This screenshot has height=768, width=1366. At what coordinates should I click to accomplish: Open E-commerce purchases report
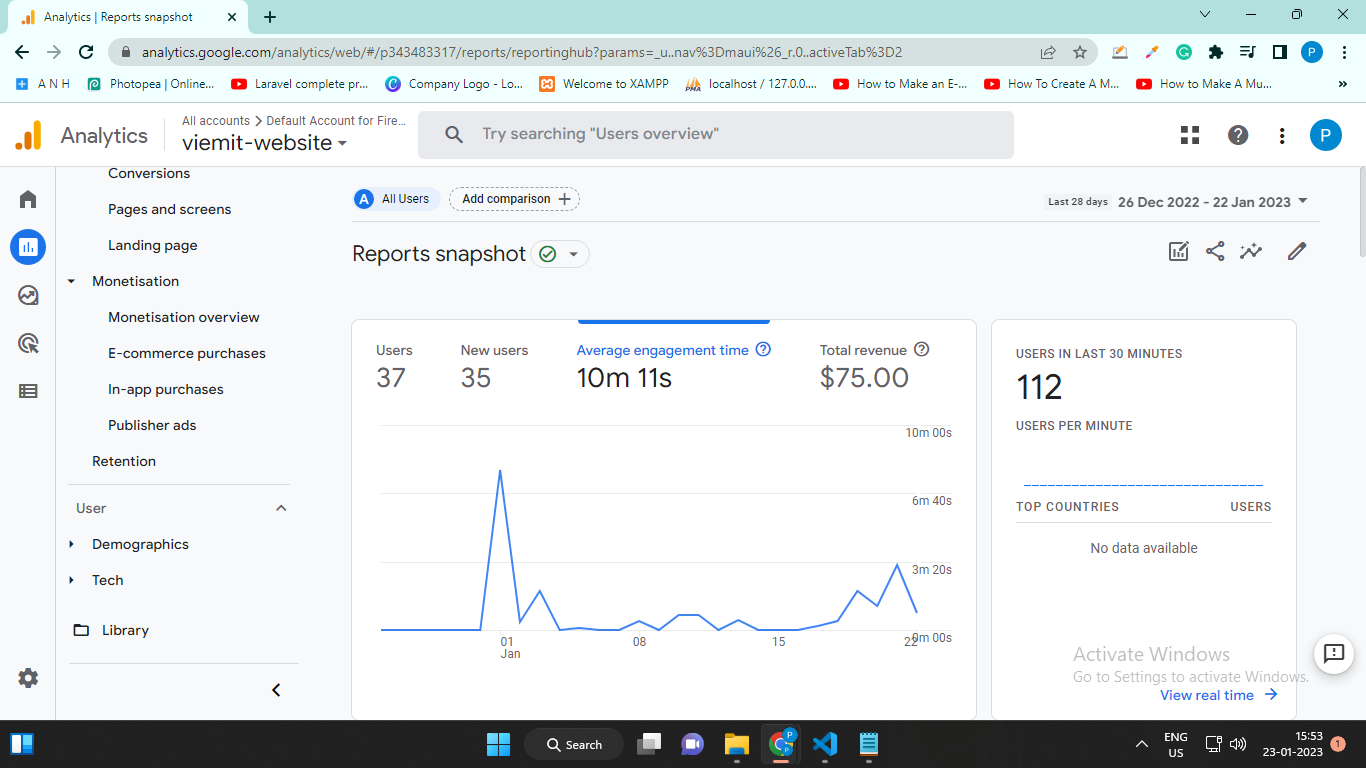[x=187, y=353]
